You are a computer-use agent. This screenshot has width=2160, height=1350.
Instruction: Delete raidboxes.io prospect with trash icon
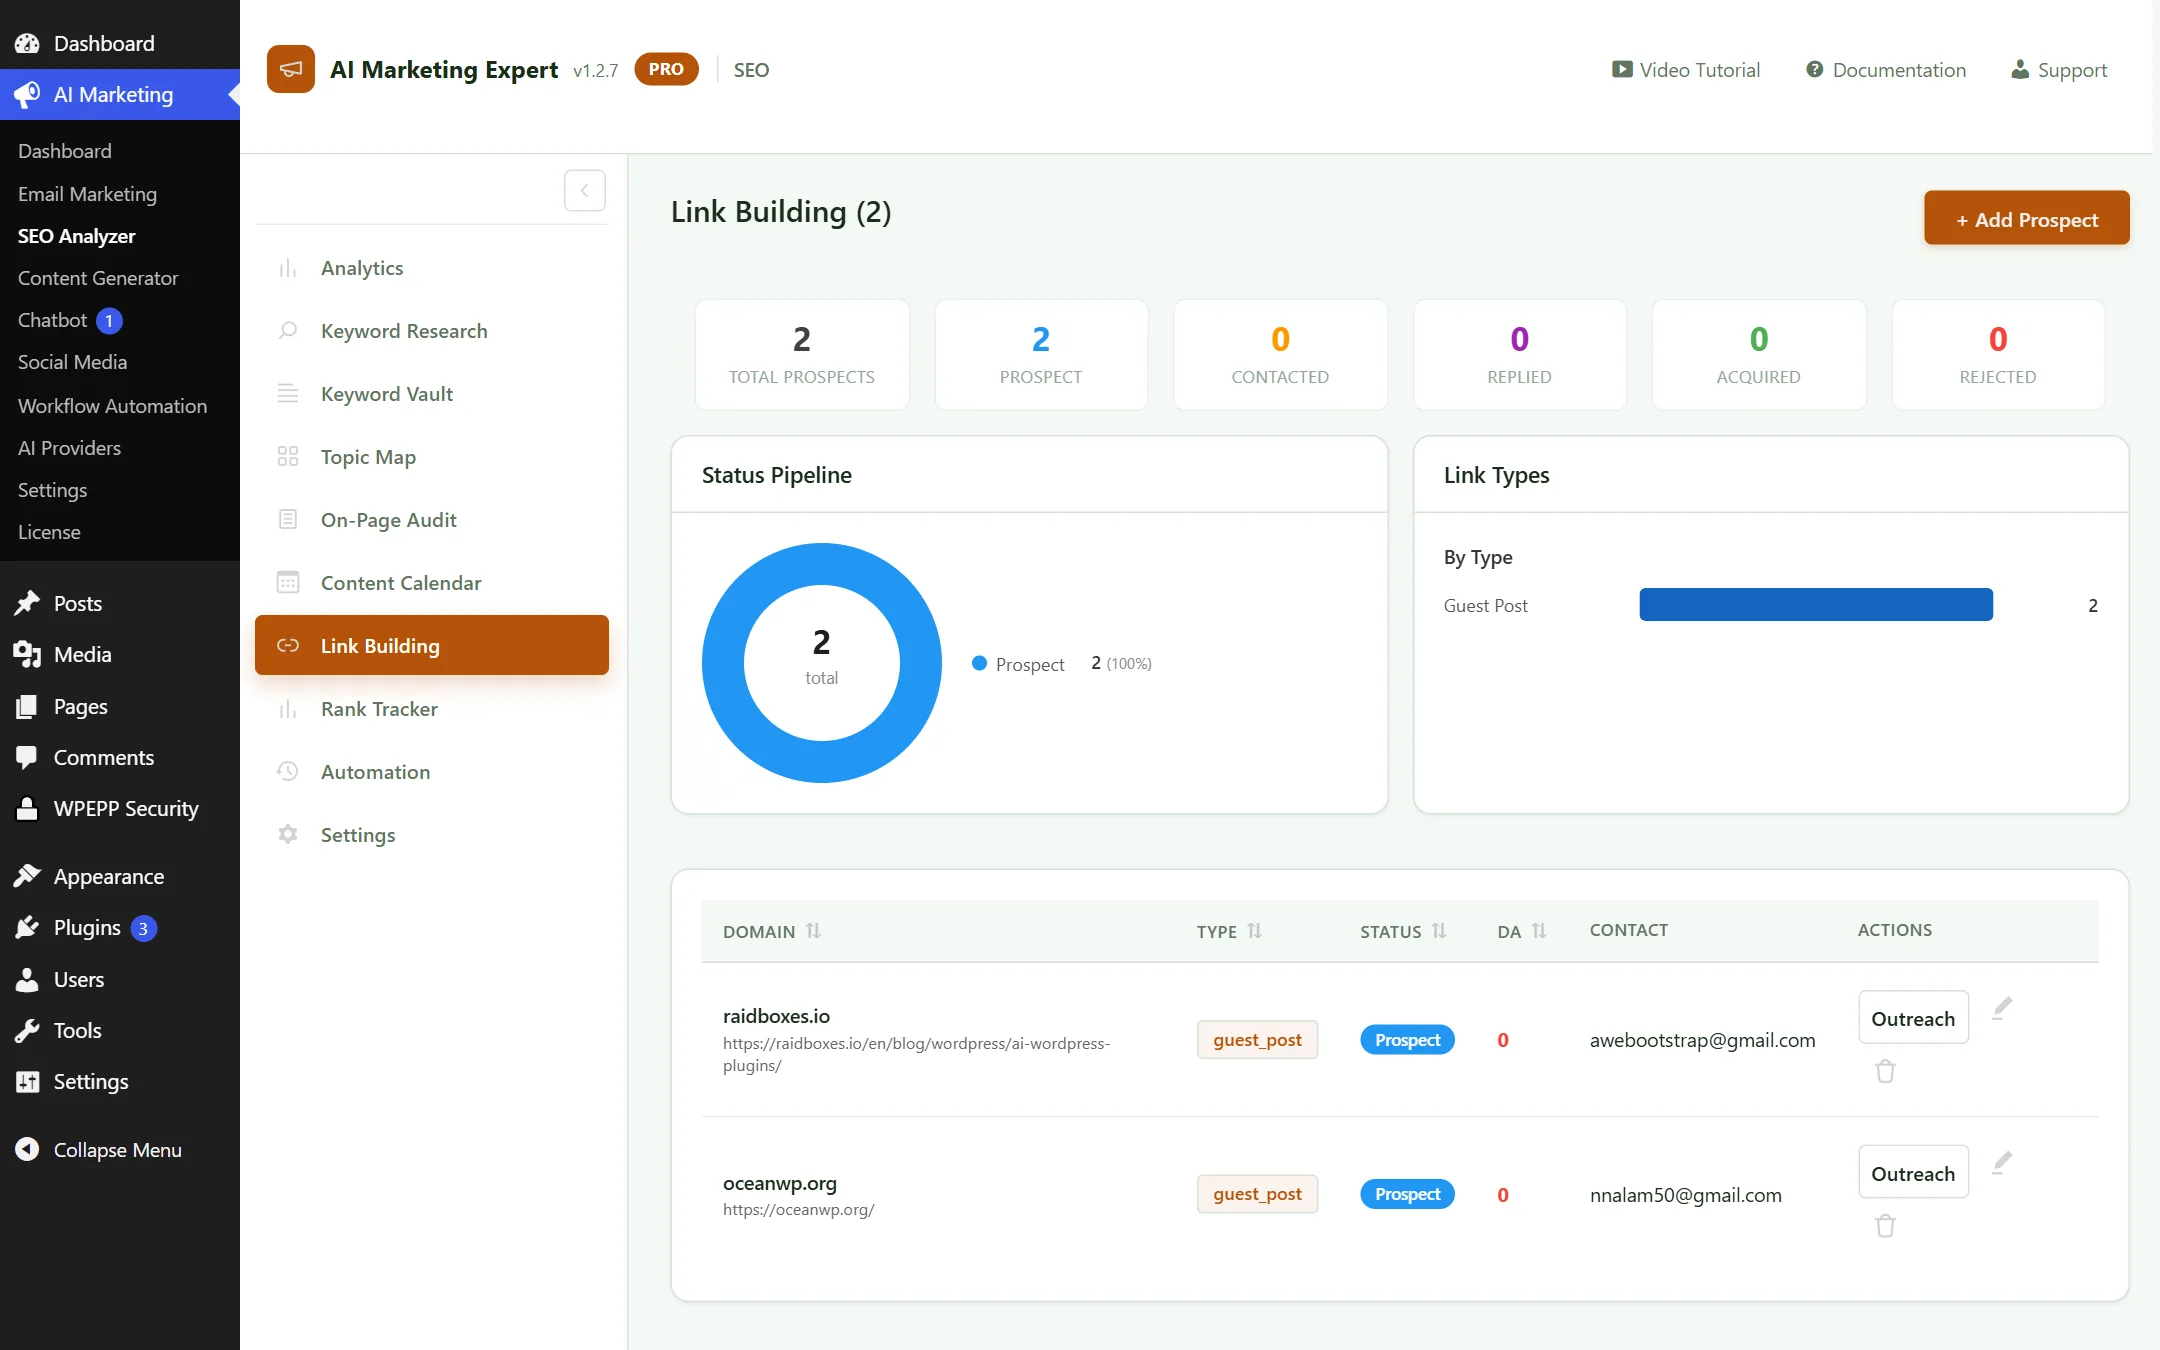(x=1885, y=1071)
